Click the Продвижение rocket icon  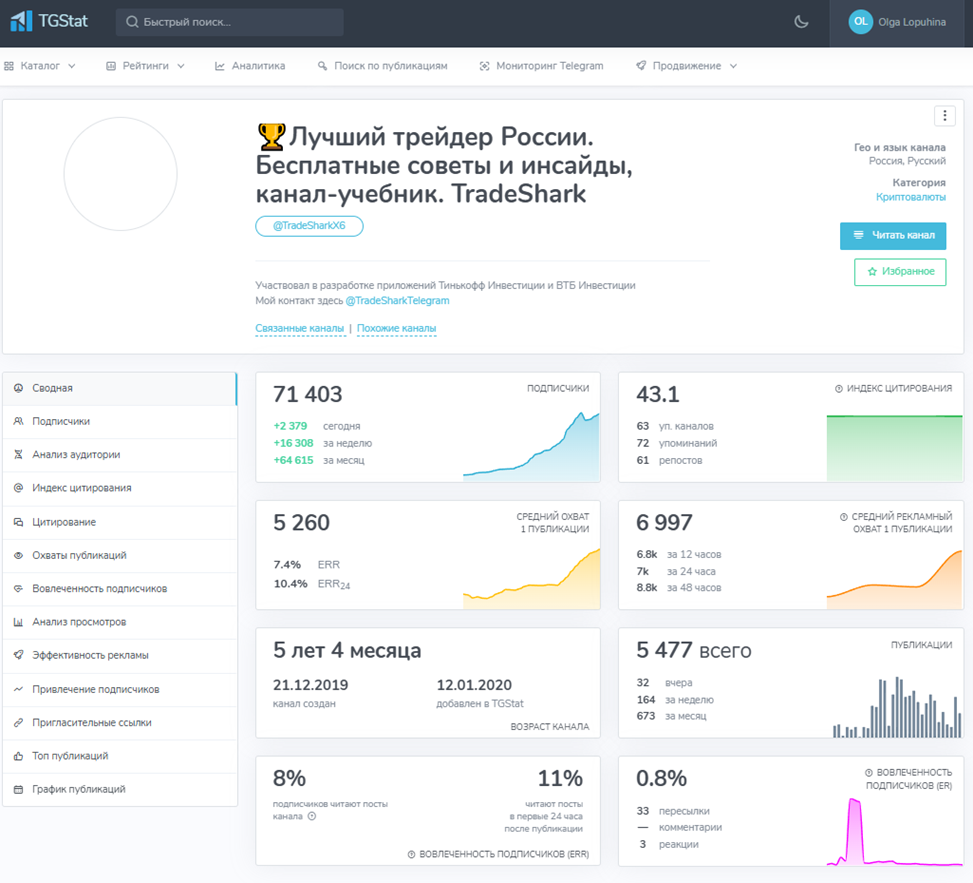click(x=641, y=66)
